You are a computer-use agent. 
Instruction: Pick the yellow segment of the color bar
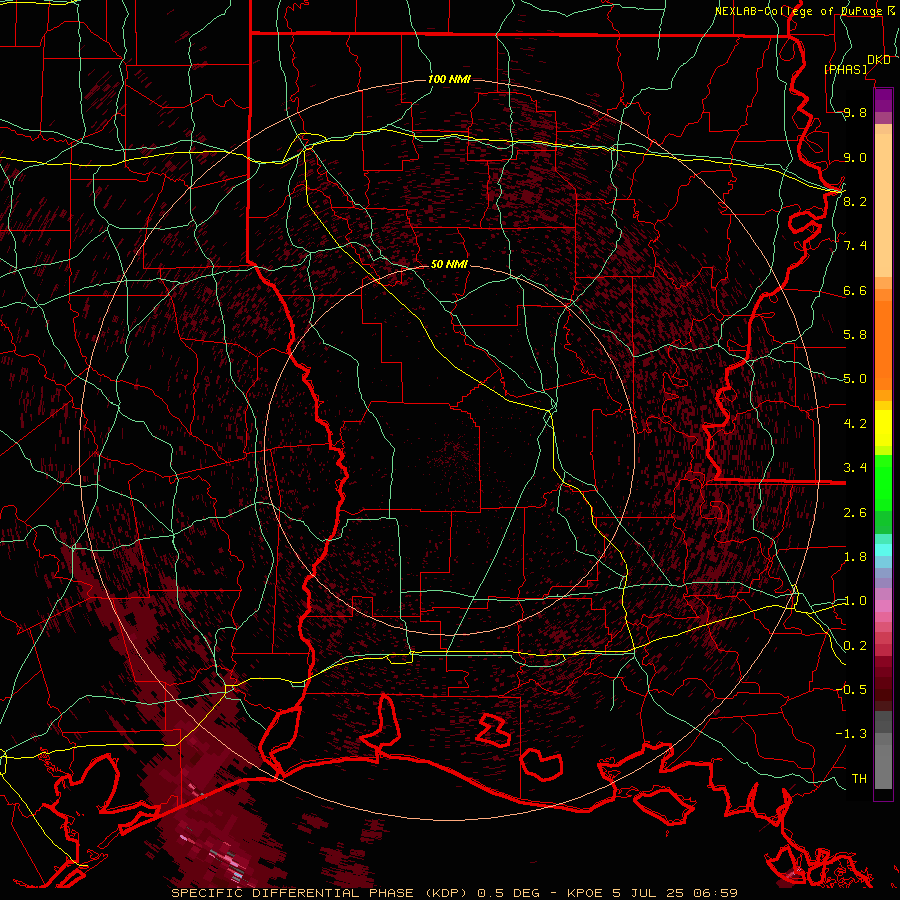(x=883, y=428)
